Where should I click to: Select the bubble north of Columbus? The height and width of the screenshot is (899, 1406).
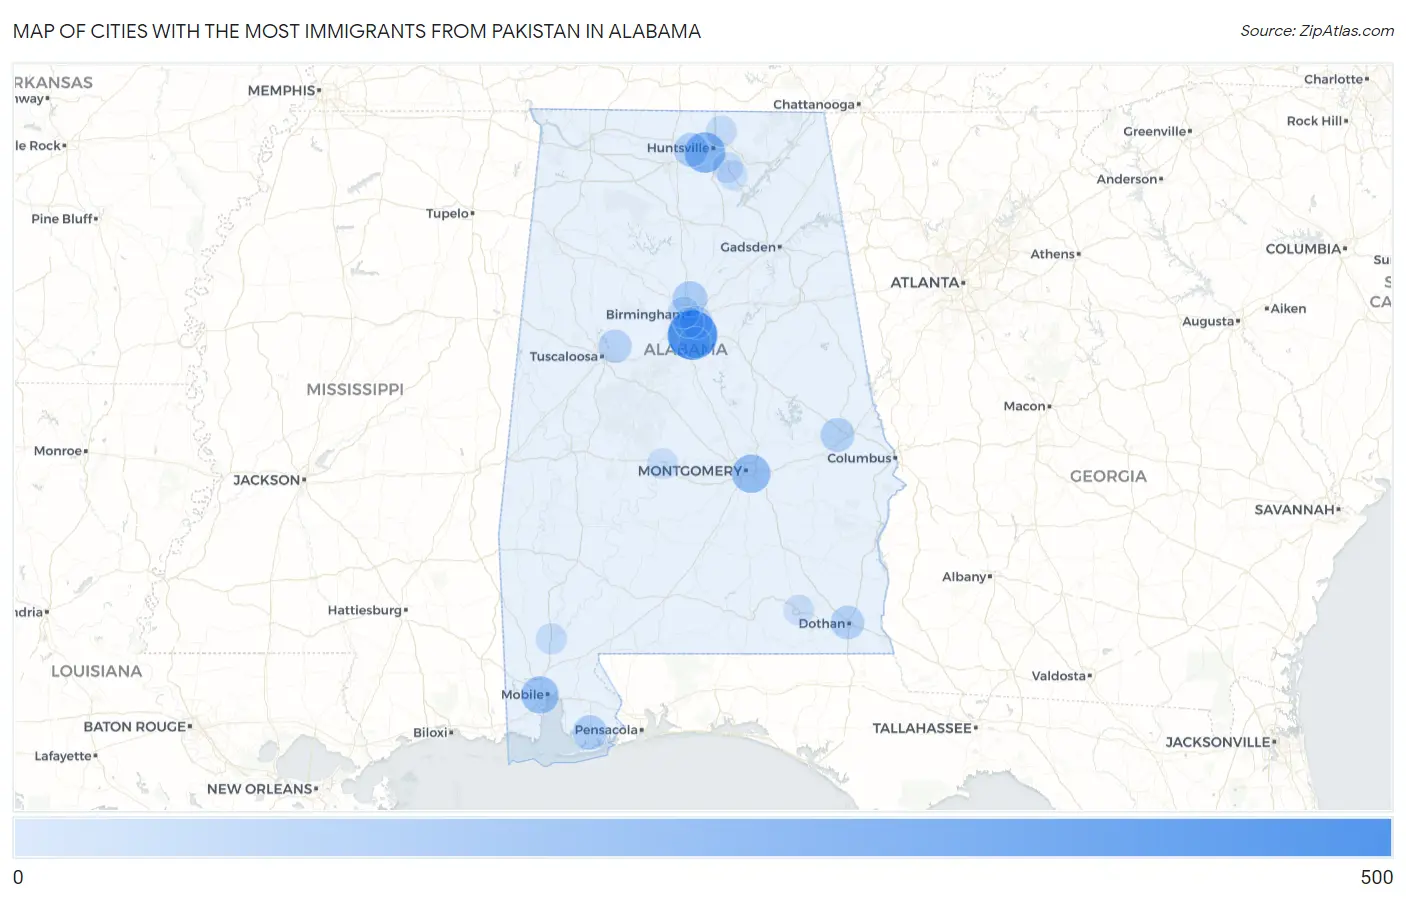pyautogui.click(x=837, y=434)
